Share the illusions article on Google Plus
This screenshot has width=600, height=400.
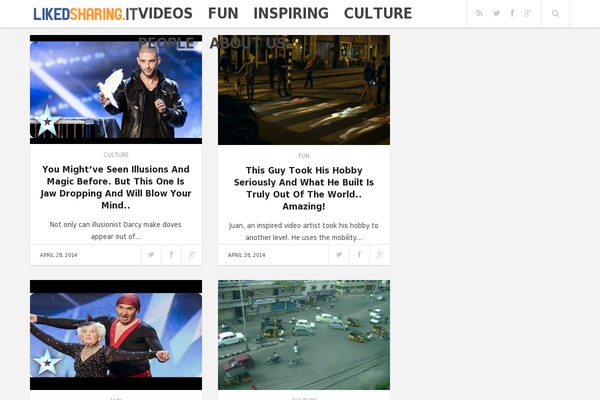pyautogui.click(x=192, y=255)
